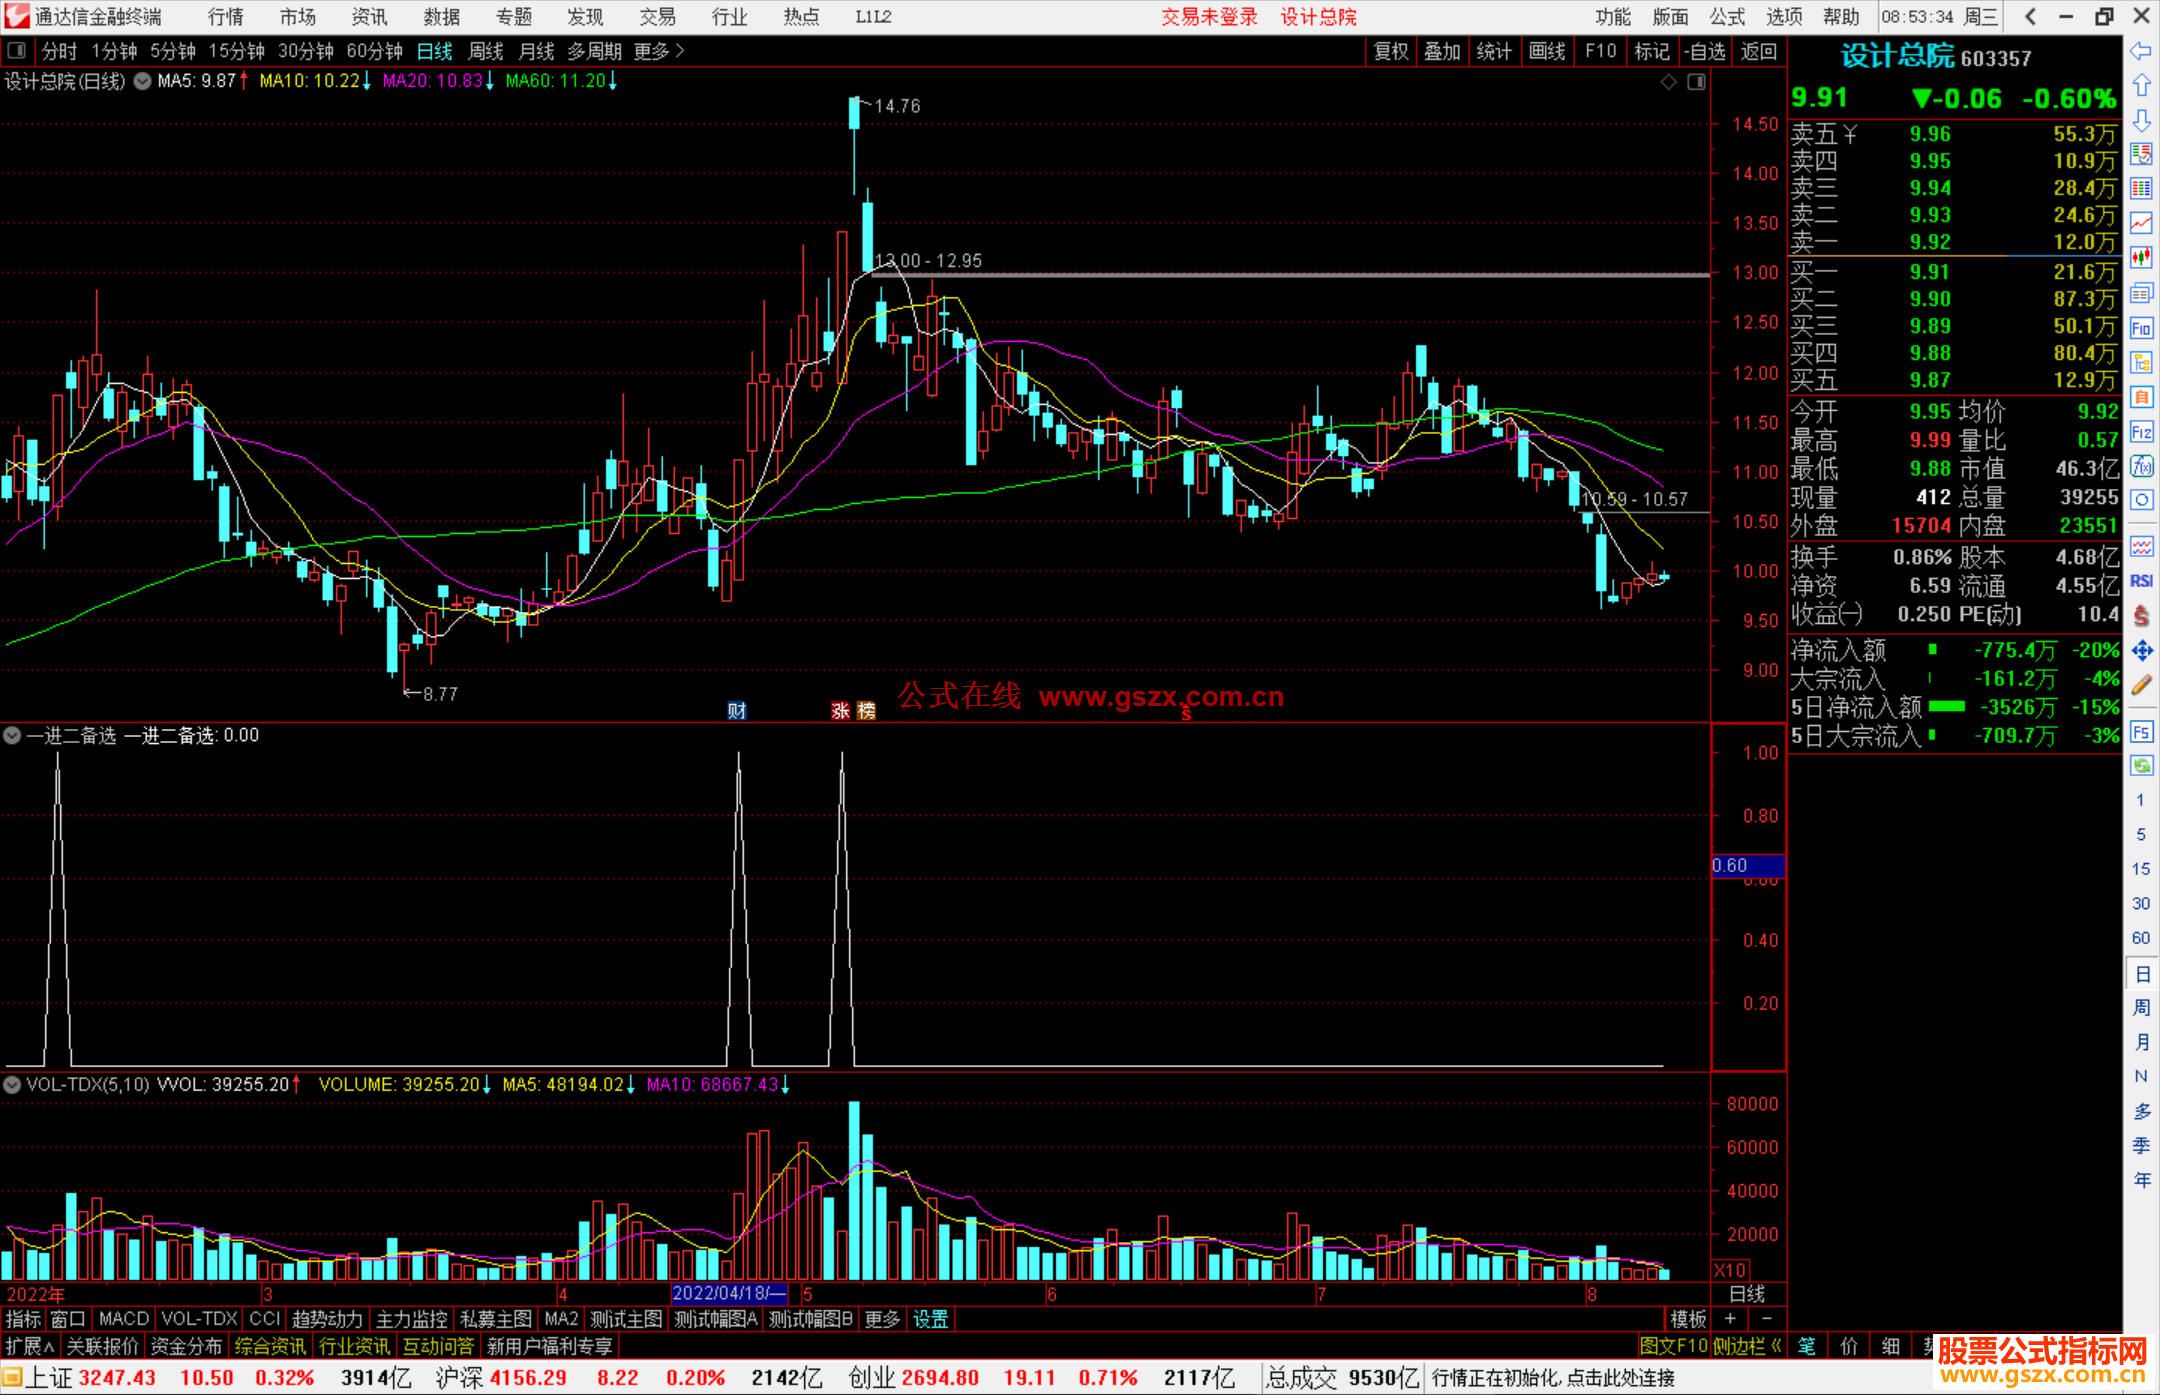The height and width of the screenshot is (1395, 2160).
Task: Click the up arrow icon in right sidebar
Action: point(2141,86)
